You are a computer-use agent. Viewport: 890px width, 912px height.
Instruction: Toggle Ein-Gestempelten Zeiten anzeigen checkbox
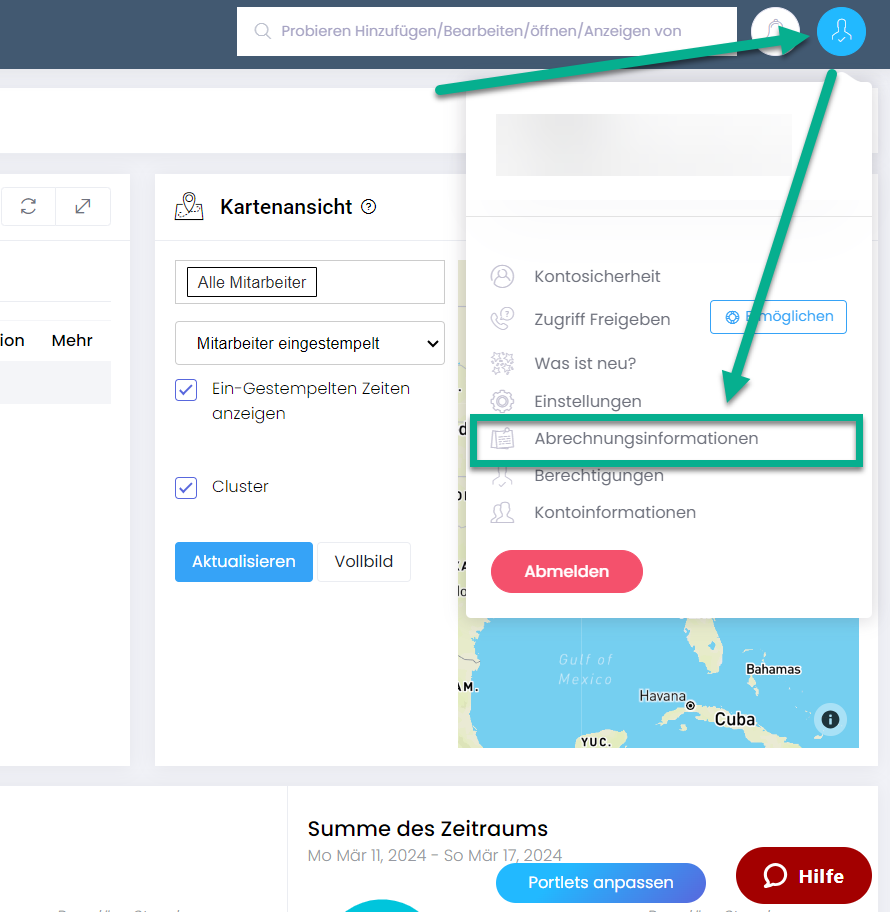pyautogui.click(x=186, y=390)
